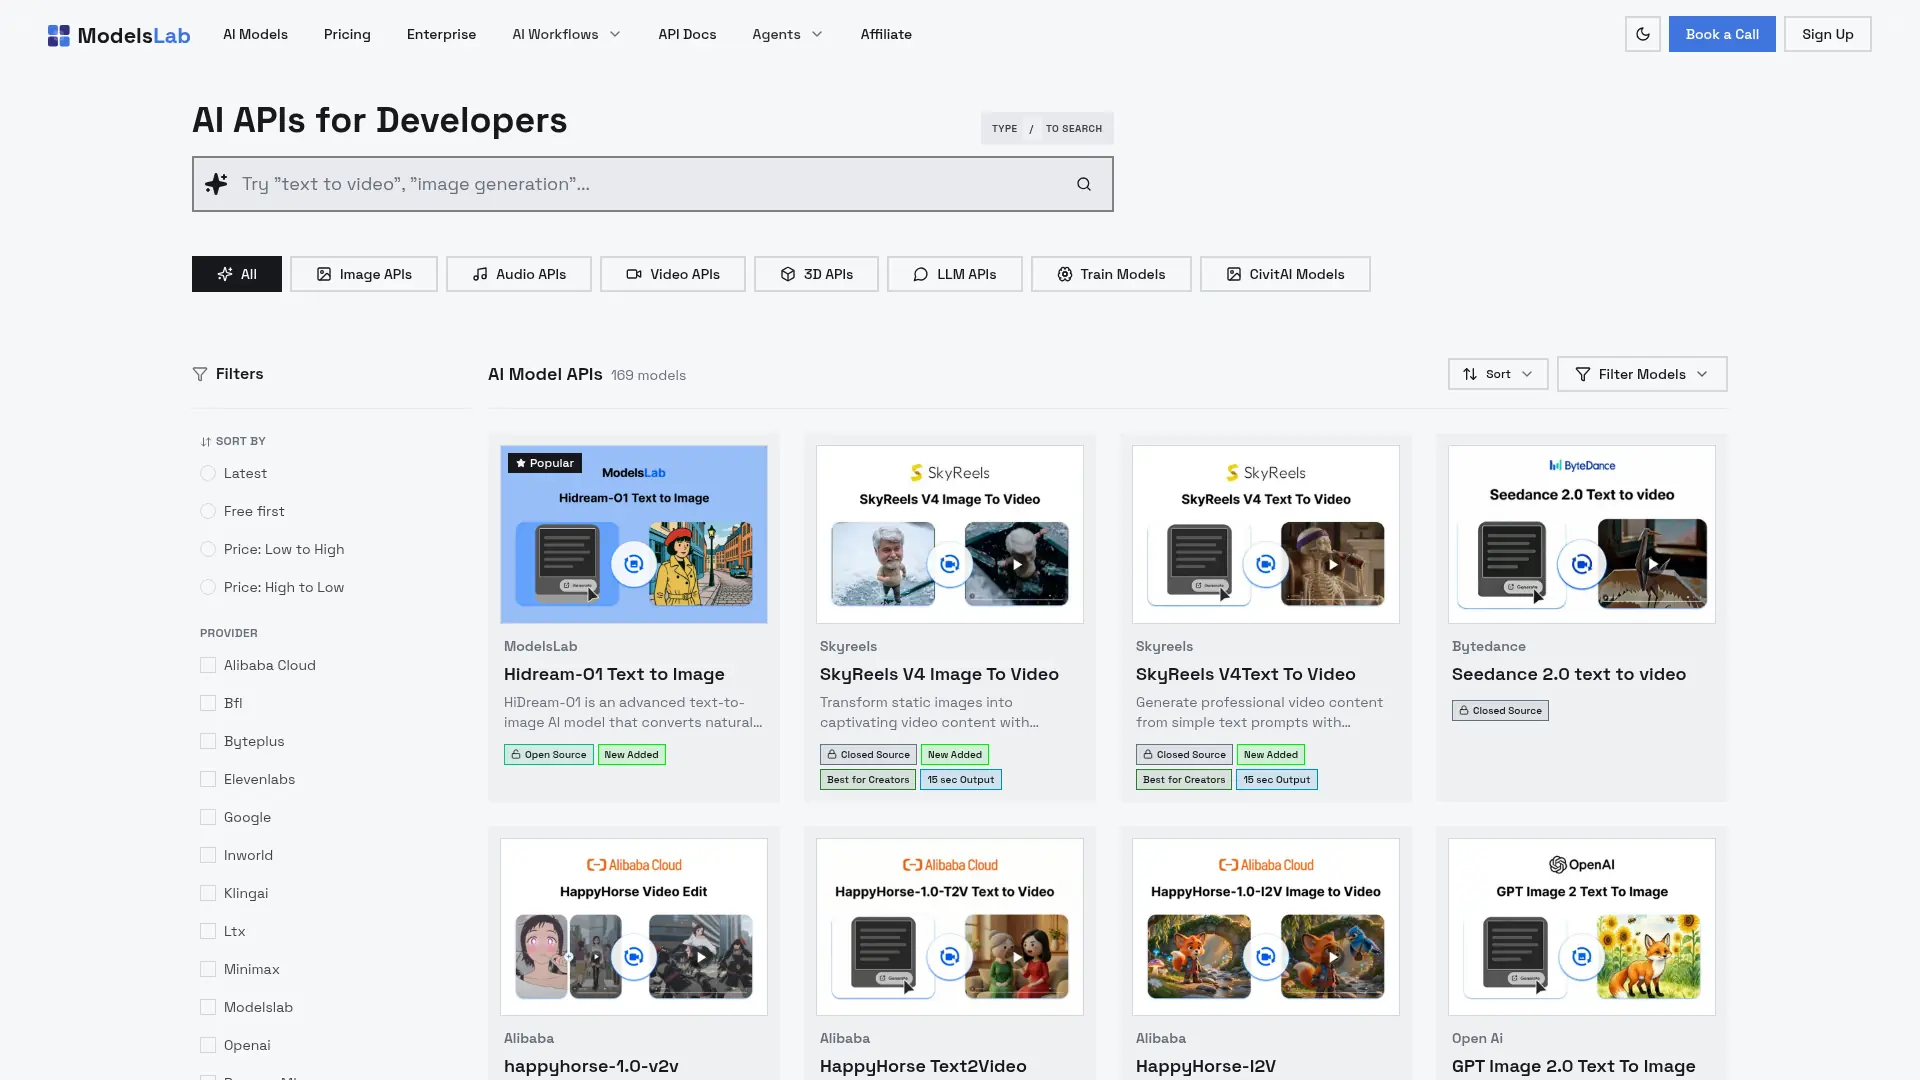Open the Sort dropdown
Image resolution: width=1920 pixels, height=1080 pixels.
point(1498,374)
